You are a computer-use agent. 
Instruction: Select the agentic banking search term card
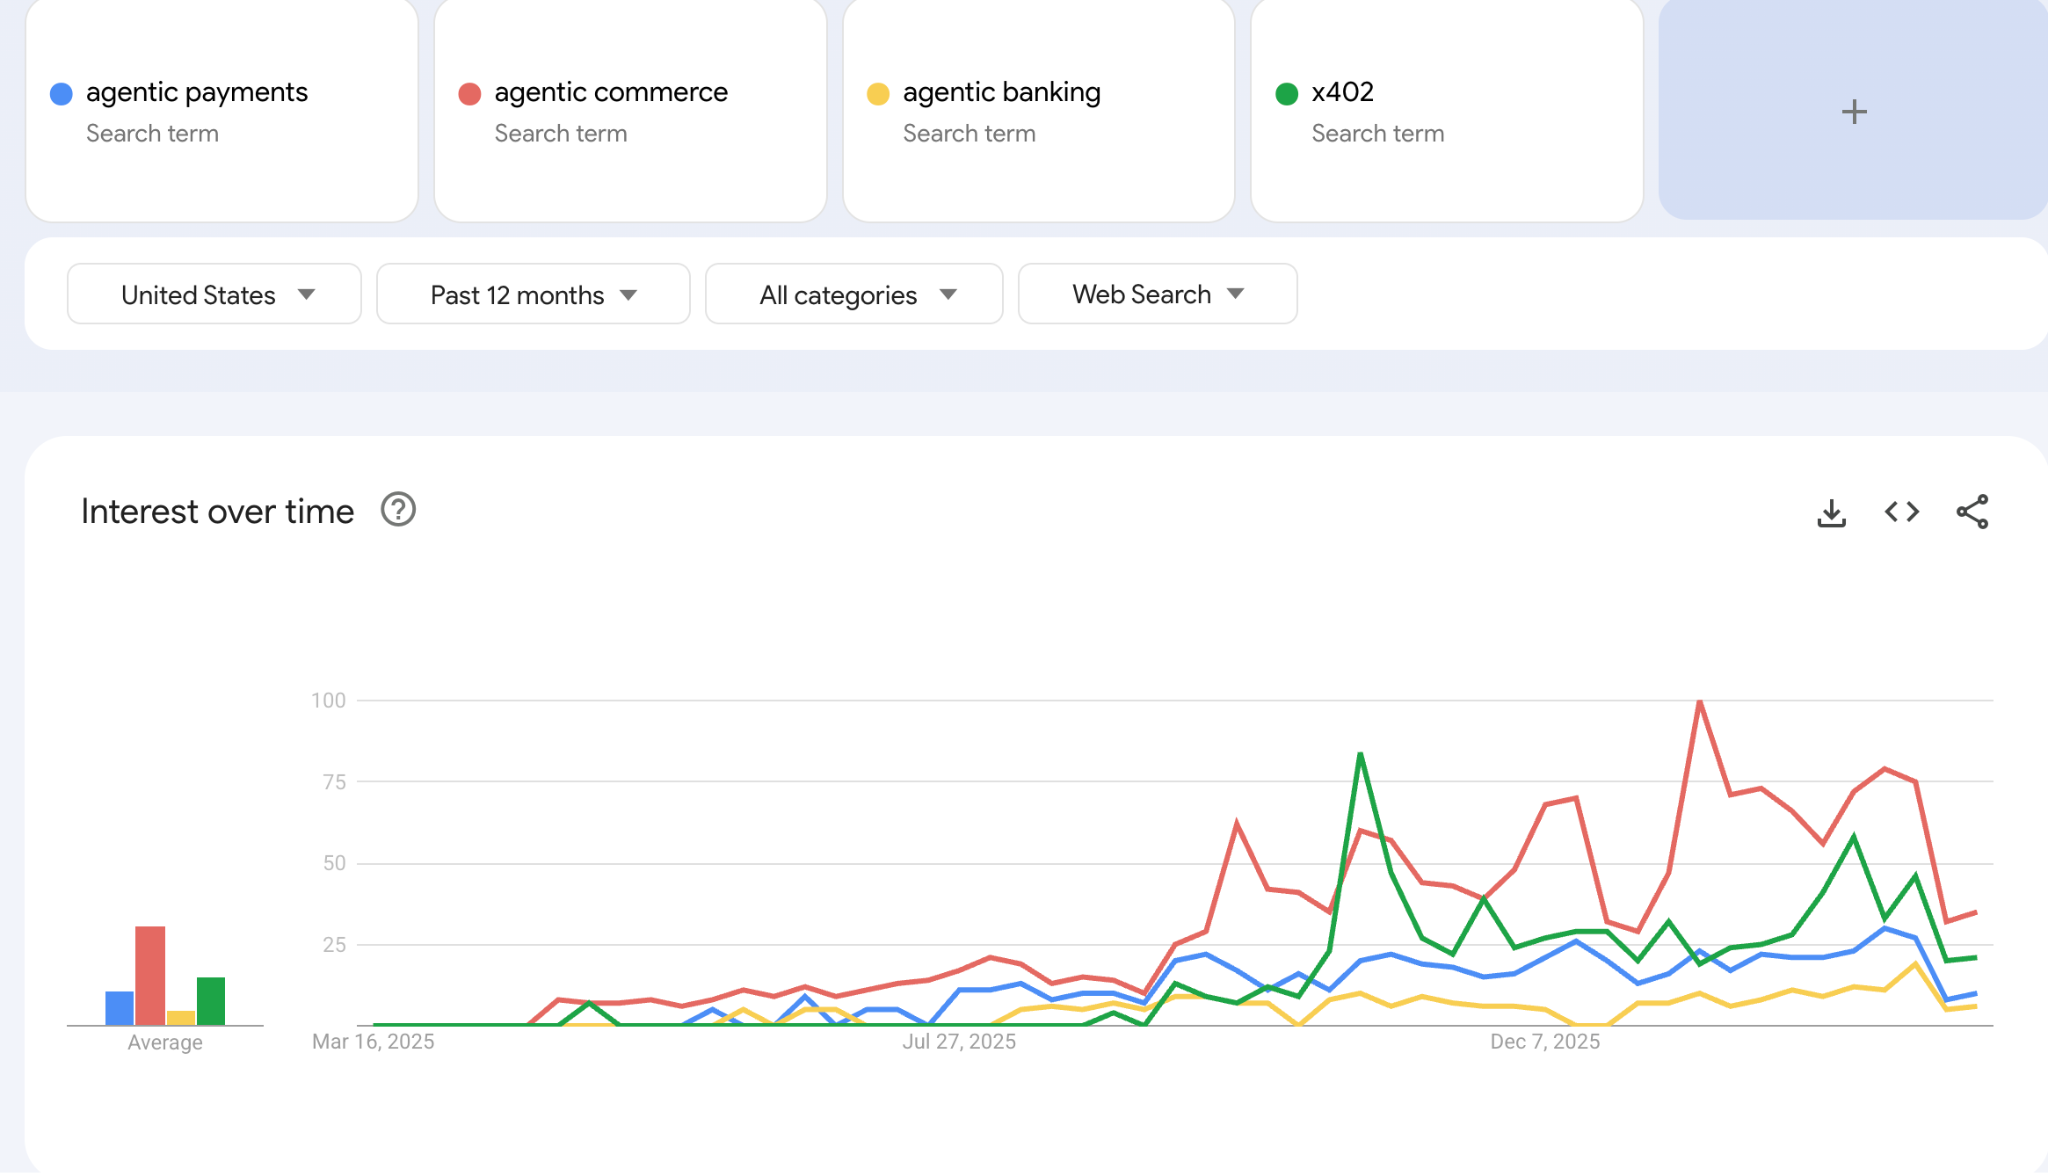pos(1001,93)
